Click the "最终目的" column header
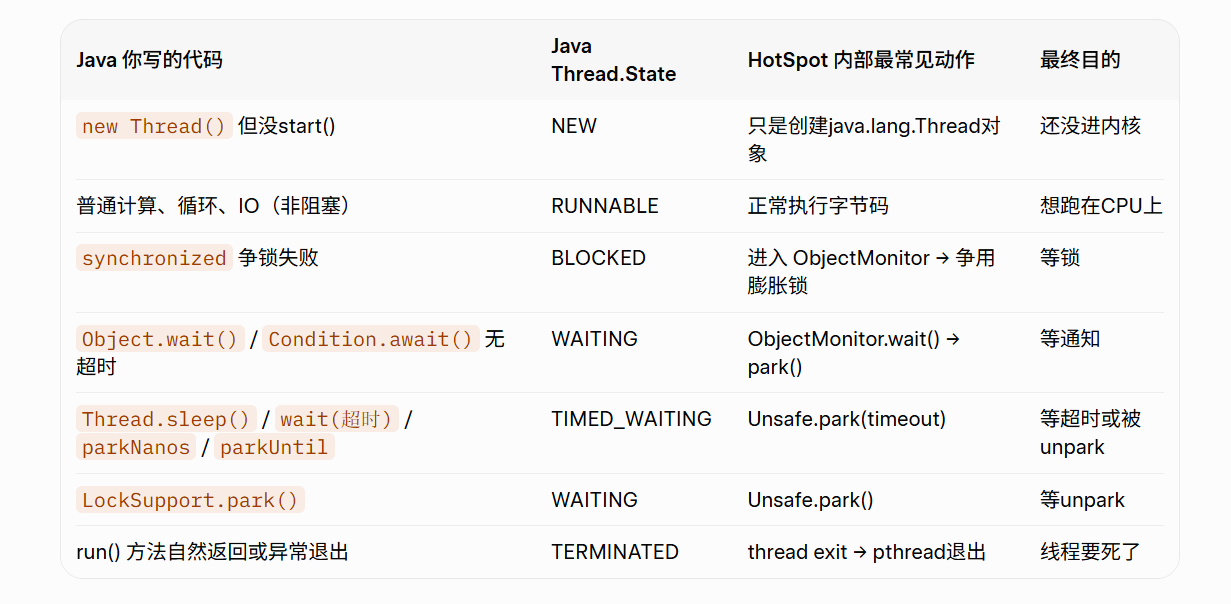Viewport: 1231px width, 604px height. [x=1080, y=60]
